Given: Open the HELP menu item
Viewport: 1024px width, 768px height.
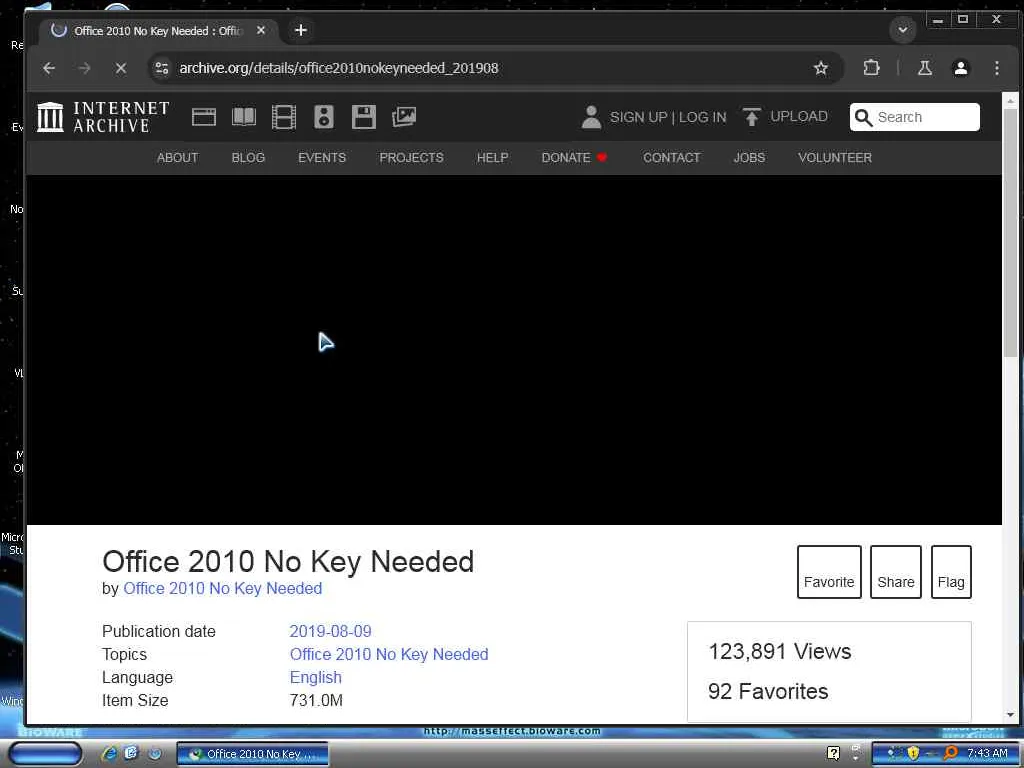Looking at the screenshot, I should 492,157.
